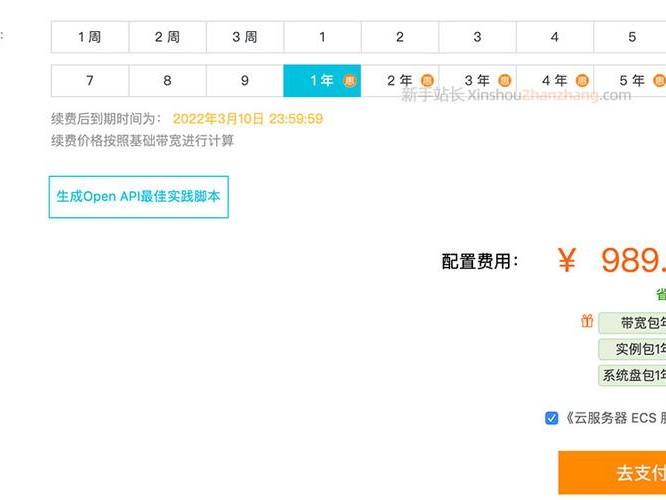Screen dimensions: 666x500
Task: Select the 2 周 renewal duration
Action: (x=167, y=37)
